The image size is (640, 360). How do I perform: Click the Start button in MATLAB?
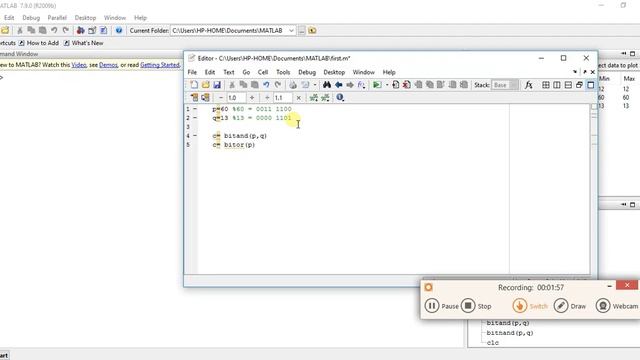pyautogui.click(x=4, y=356)
